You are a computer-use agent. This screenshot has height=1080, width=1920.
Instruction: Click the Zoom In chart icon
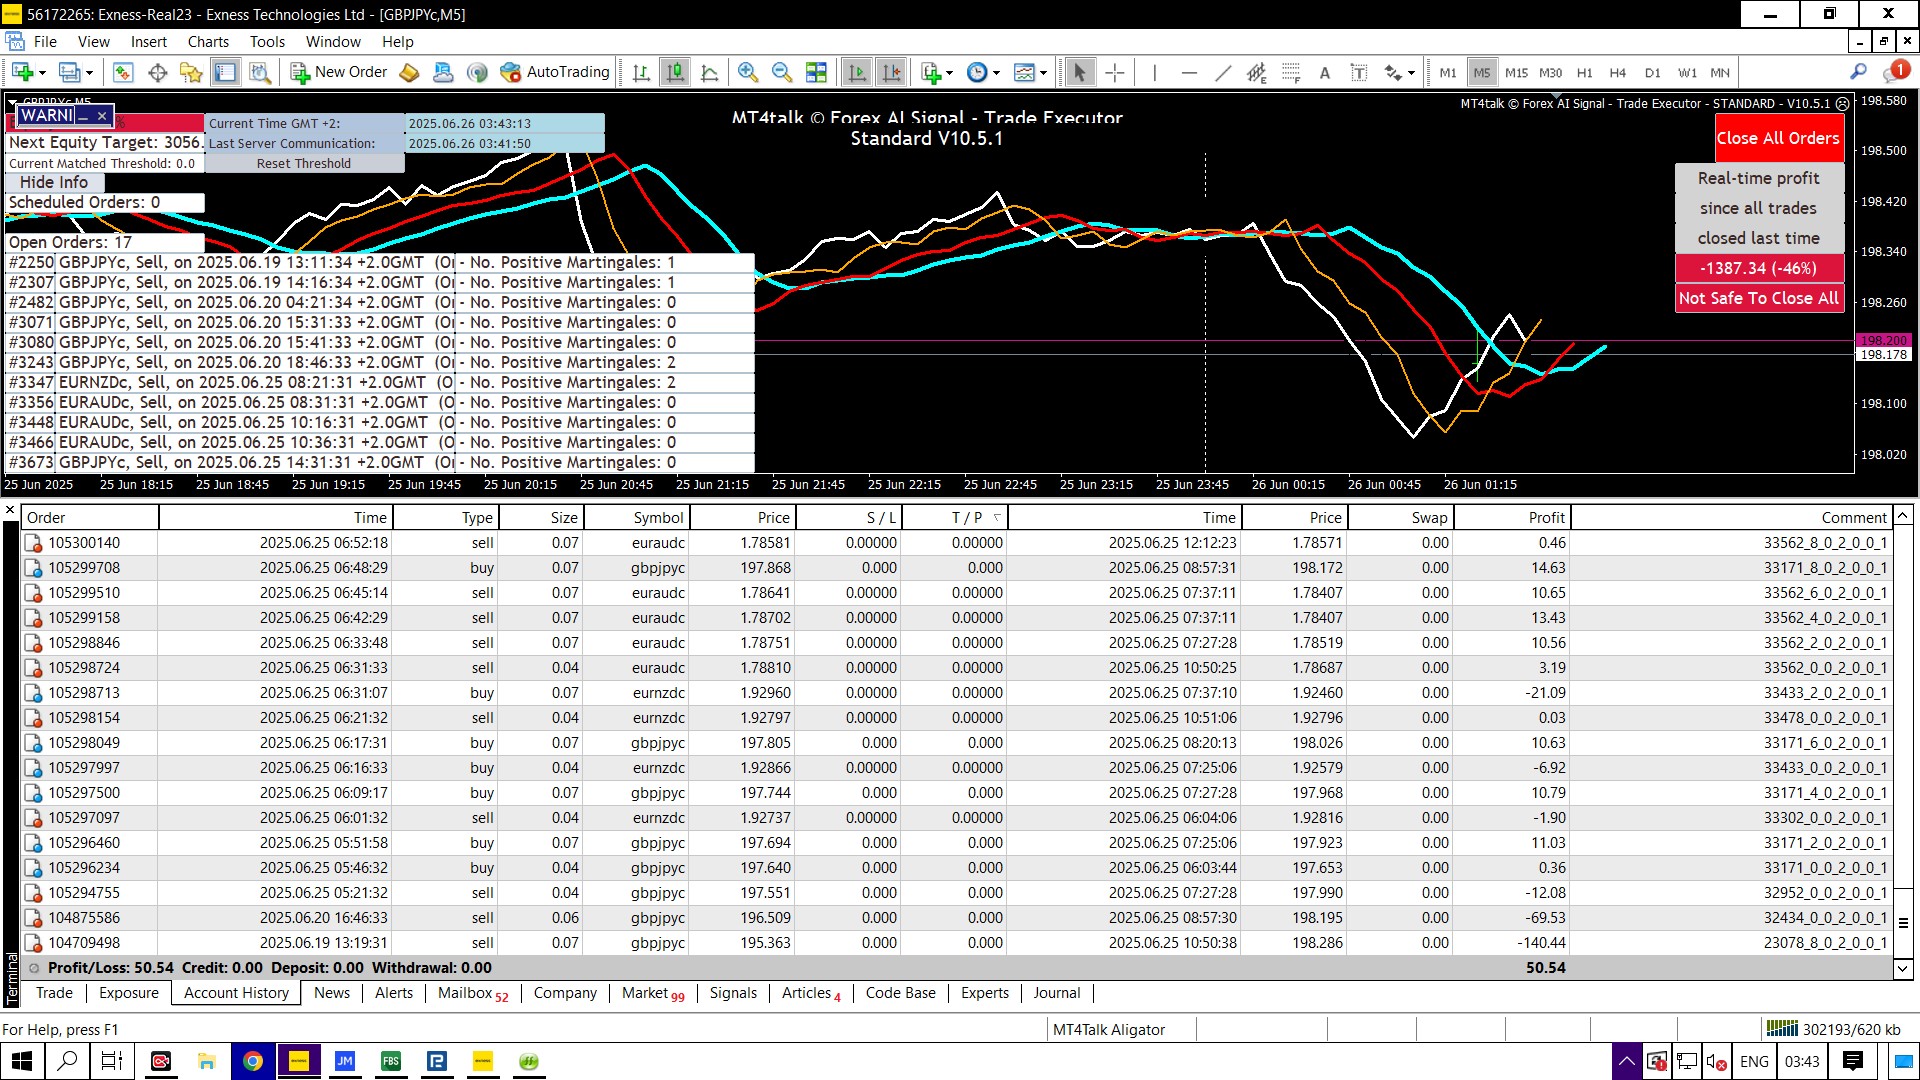point(747,72)
